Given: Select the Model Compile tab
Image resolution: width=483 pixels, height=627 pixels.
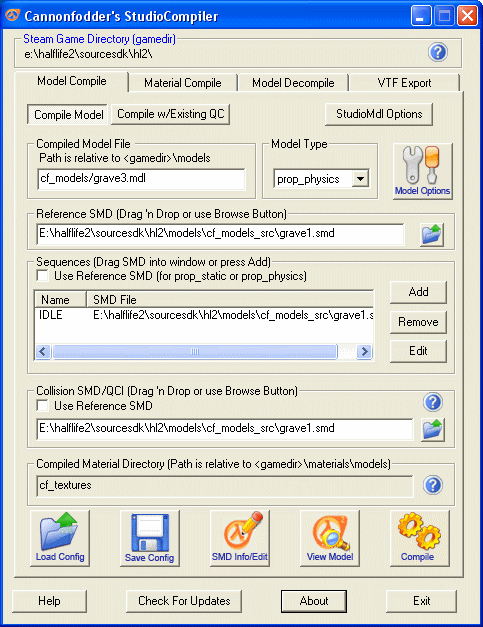Looking at the screenshot, I should click(72, 81).
